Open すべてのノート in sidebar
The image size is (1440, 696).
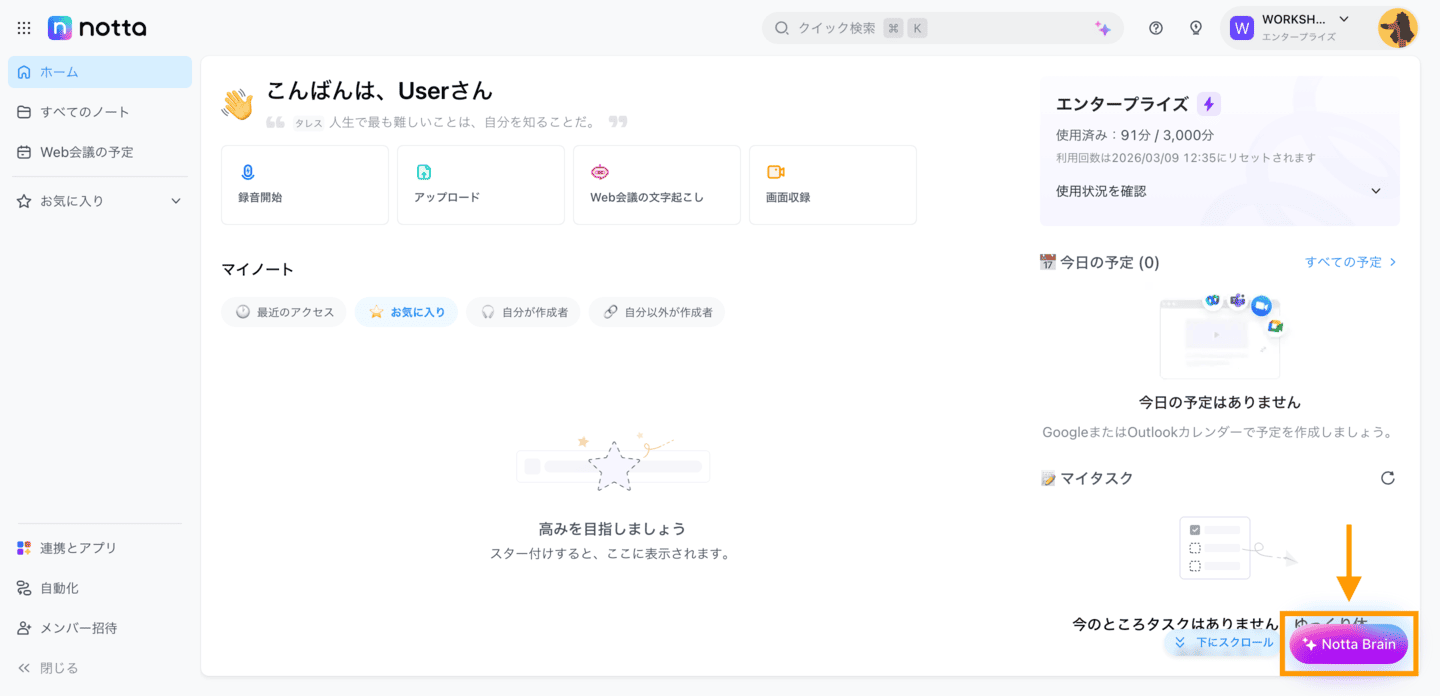[x=100, y=112]
